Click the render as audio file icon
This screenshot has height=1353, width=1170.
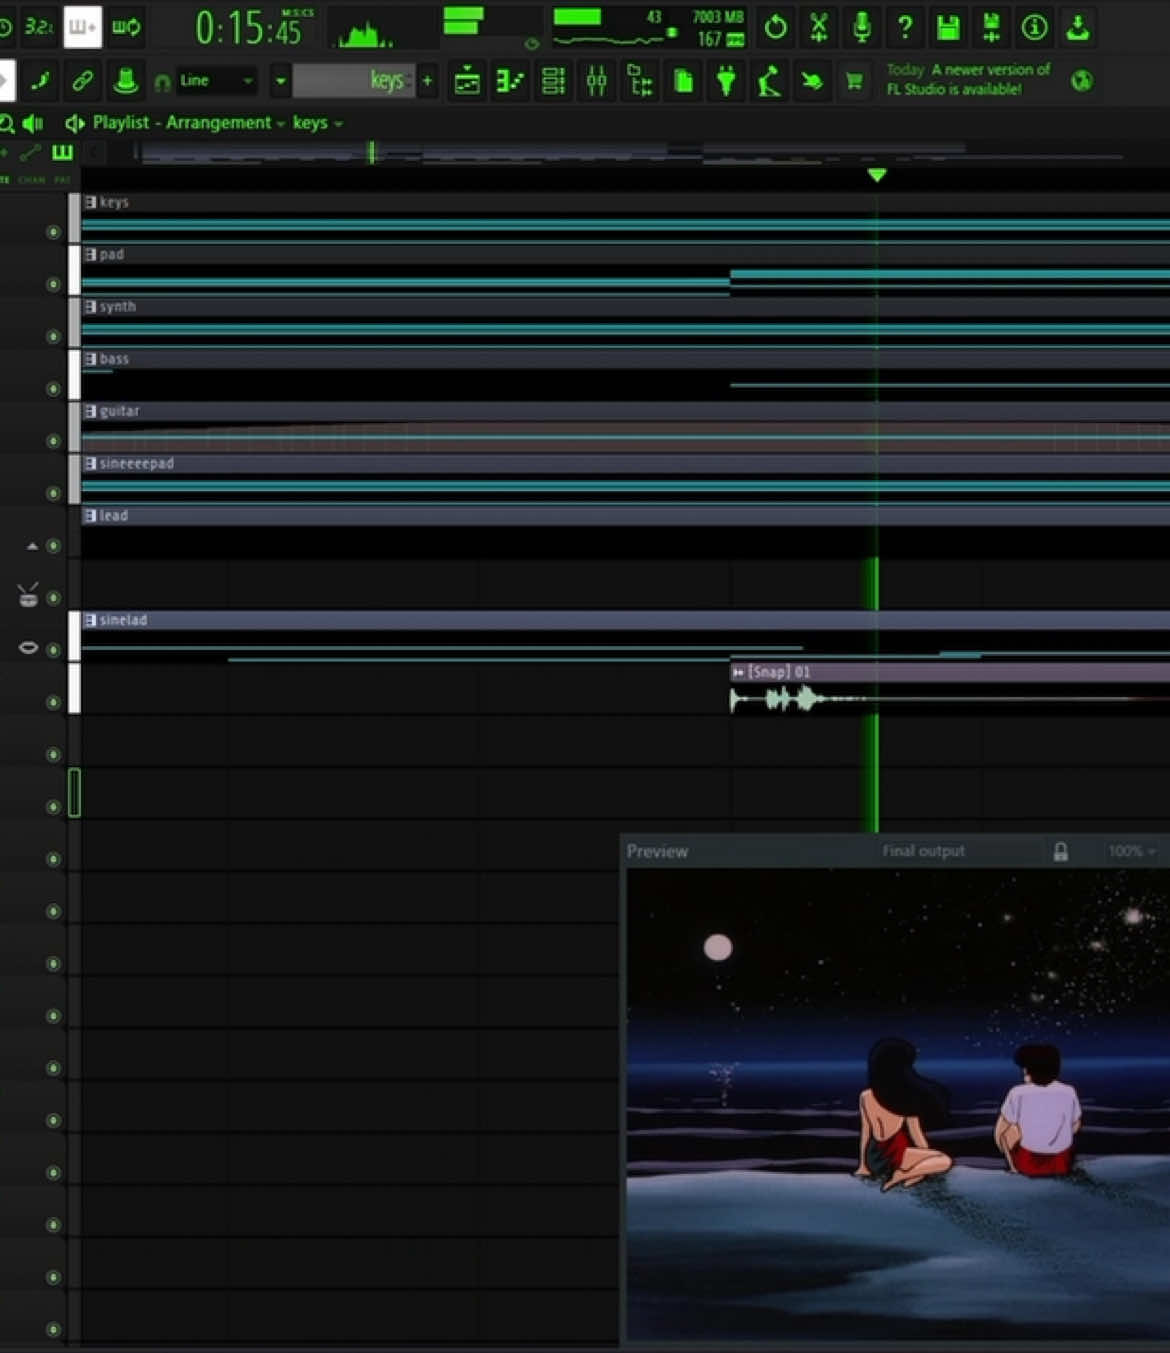pos(991,28)
